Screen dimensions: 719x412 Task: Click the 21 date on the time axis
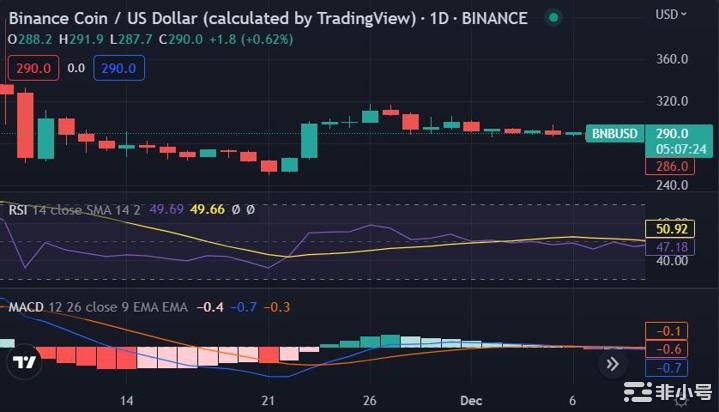pyautogui.click(x=267, y=400)
